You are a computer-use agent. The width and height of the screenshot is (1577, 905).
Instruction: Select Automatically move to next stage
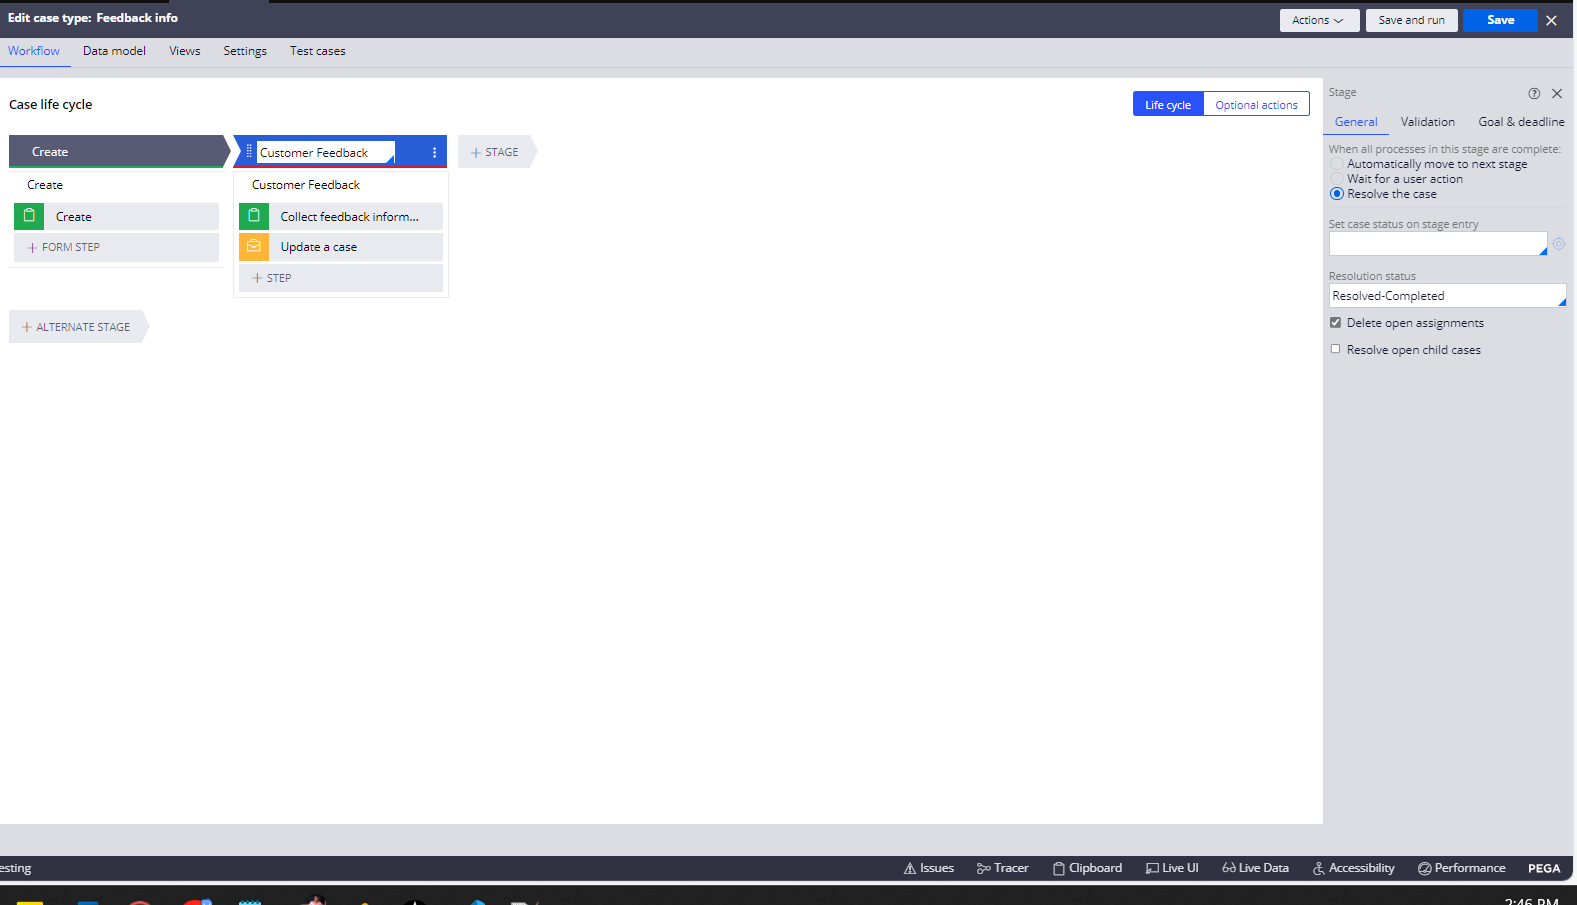(1337, 164)
